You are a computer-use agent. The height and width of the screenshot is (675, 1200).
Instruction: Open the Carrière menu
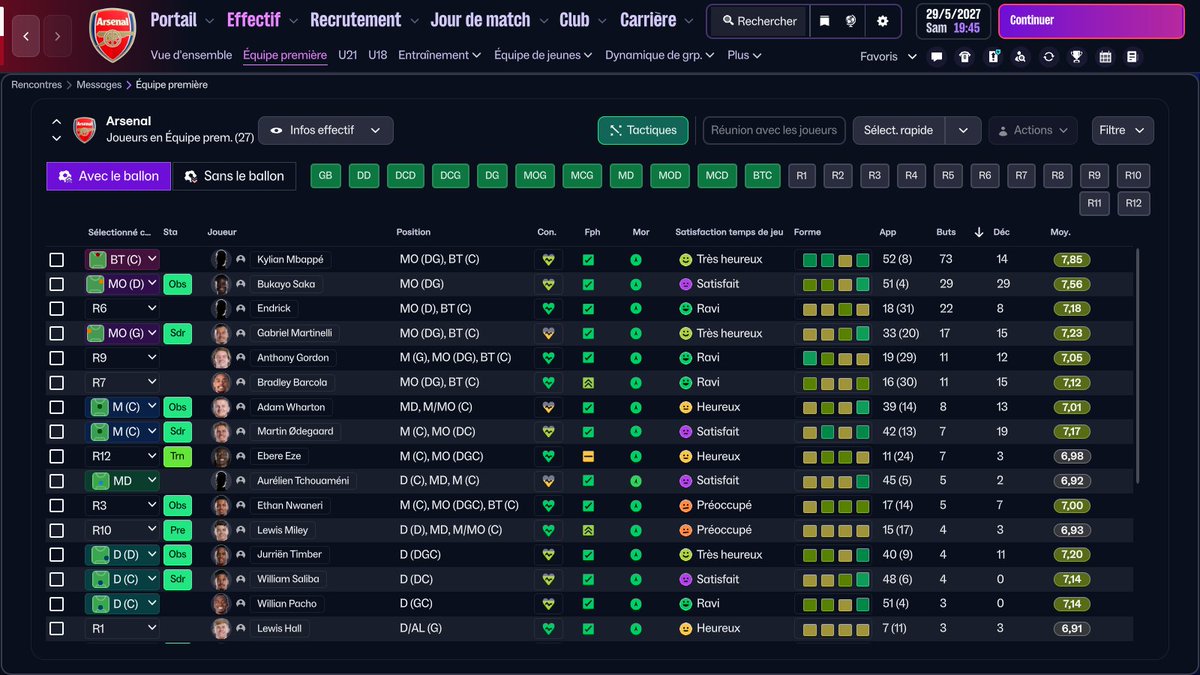(656, 20)
